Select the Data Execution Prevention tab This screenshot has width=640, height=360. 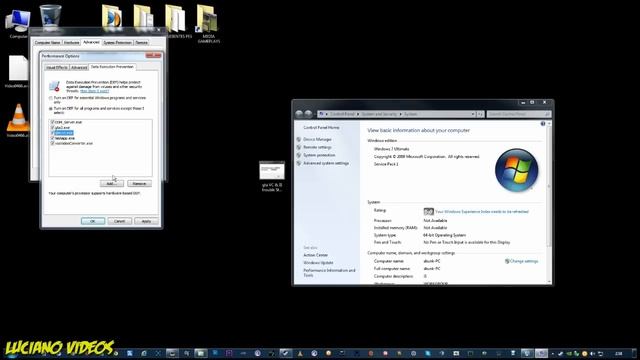112,67
